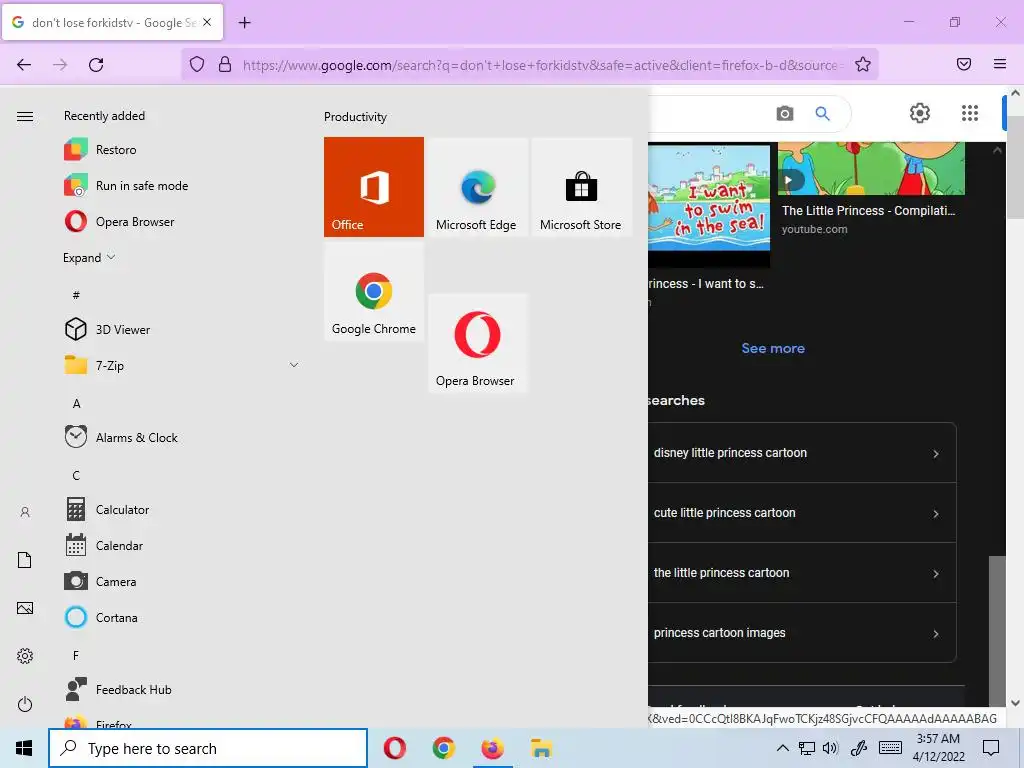
Task: Open the little princess cartoon suggestion
Action: (802, 573)
